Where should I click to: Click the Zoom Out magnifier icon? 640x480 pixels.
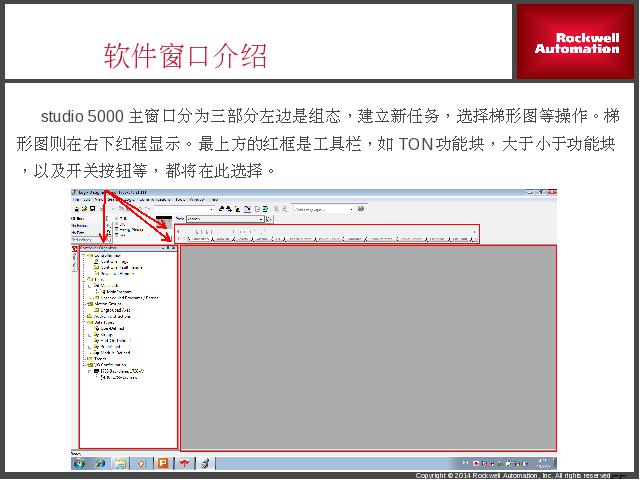284,209
